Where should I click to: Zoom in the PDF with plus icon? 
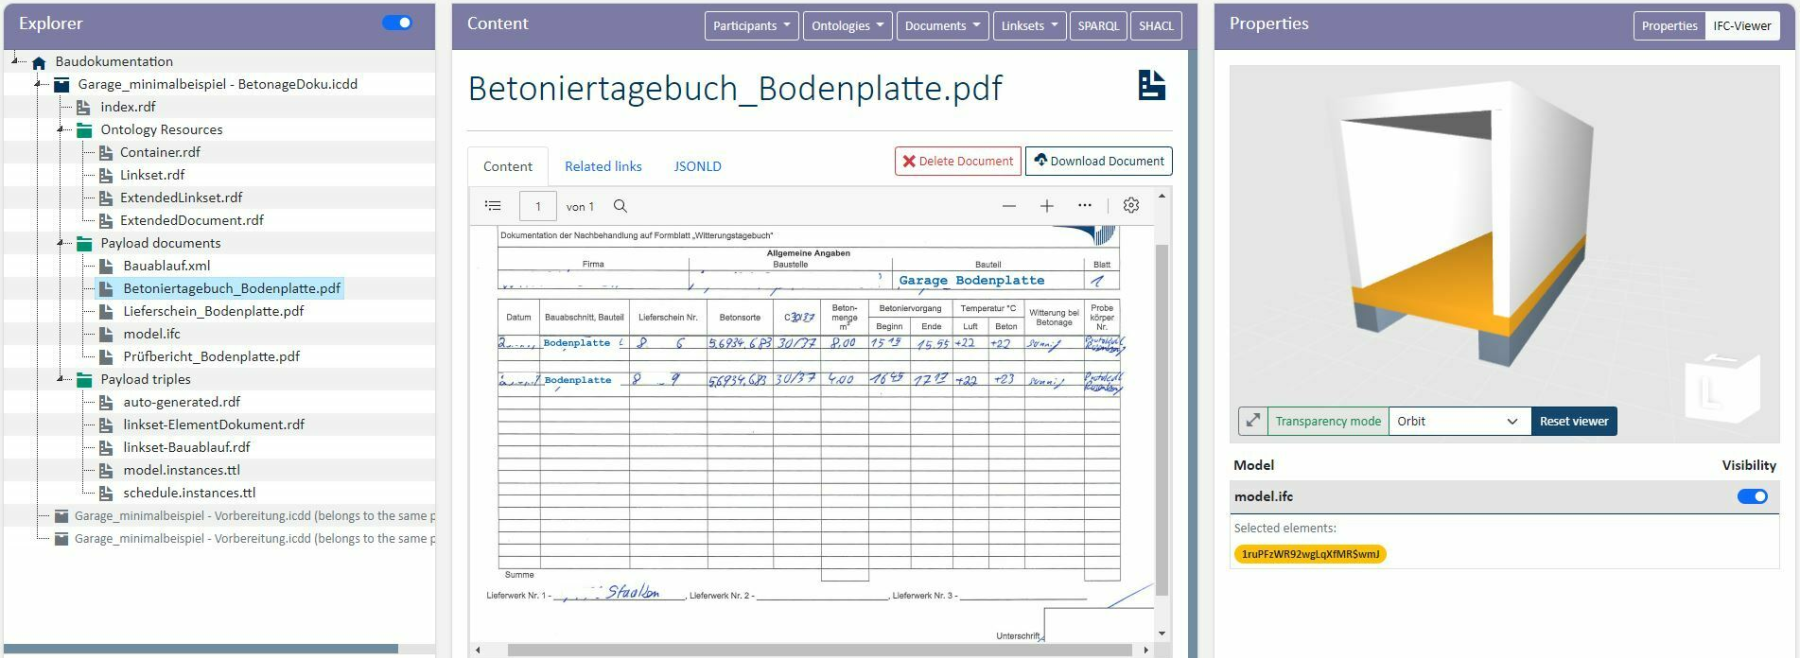pyautogui.click(x=1047, y=206)
